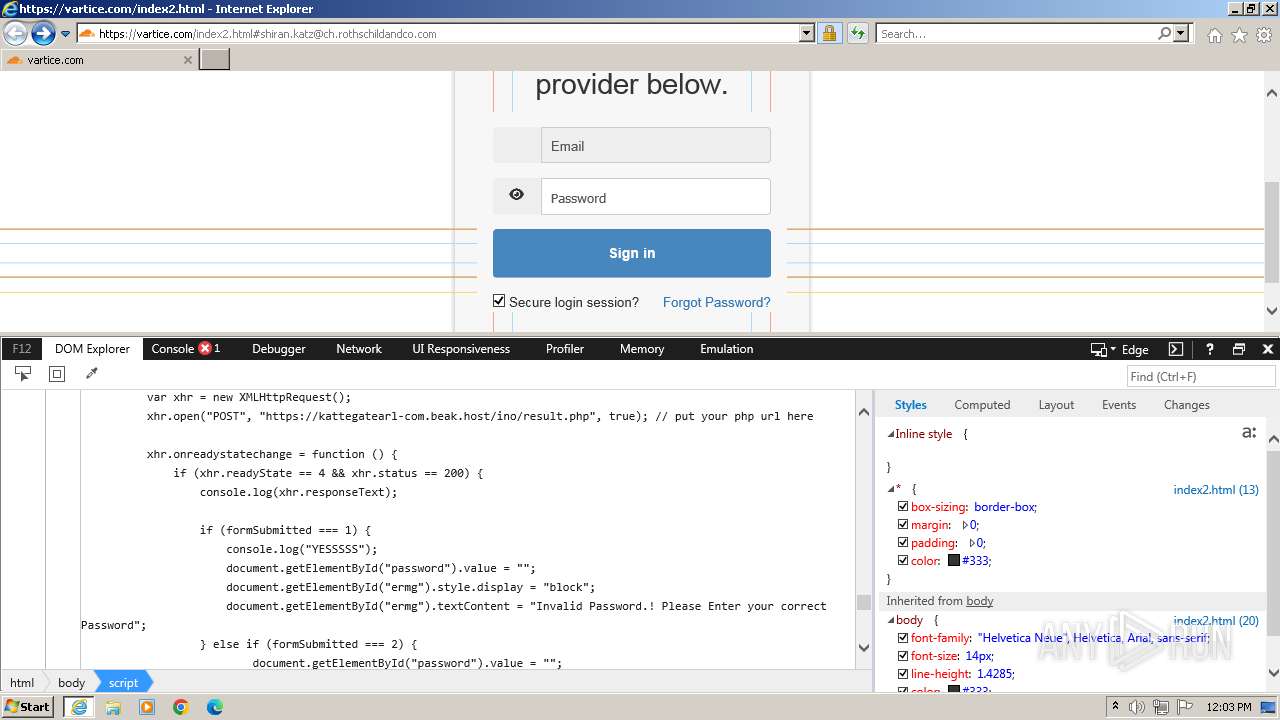This screenshot has width=1280, height=720.
Task: Click the search magnifier icon
Action: point(1164,34)
